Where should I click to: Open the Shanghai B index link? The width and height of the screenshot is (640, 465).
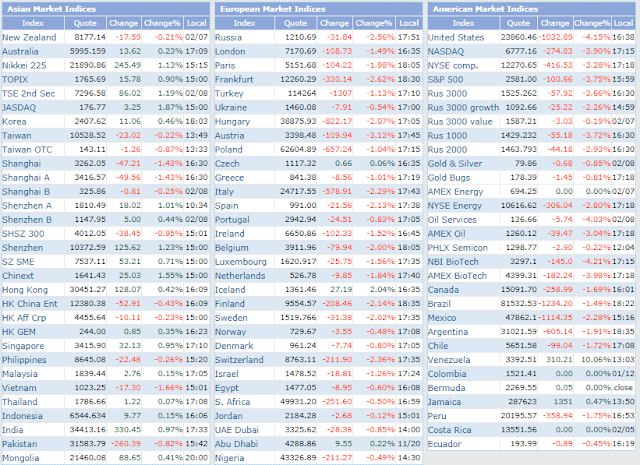[x=26, y=192]
